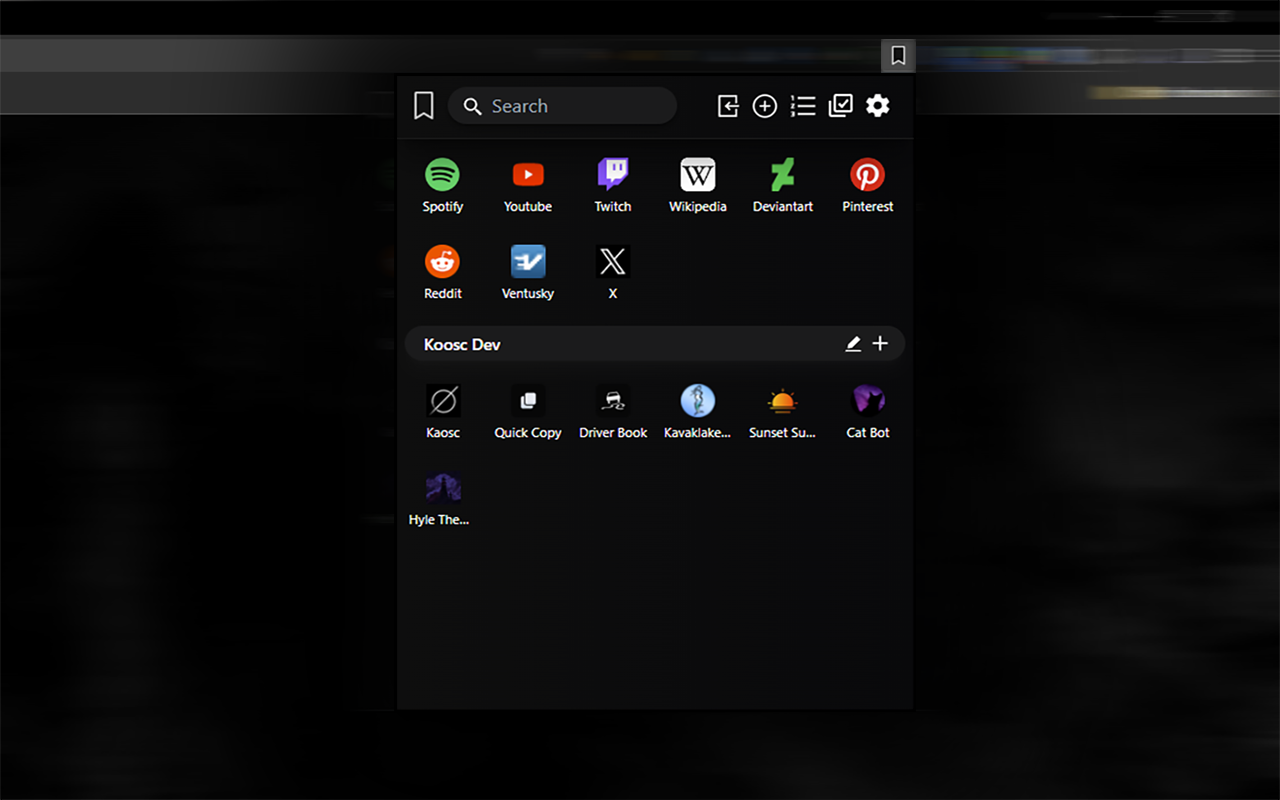Open the Cat Bot bookmark
This screenshot has height=800, width=1280.
(x=868, y=411)
